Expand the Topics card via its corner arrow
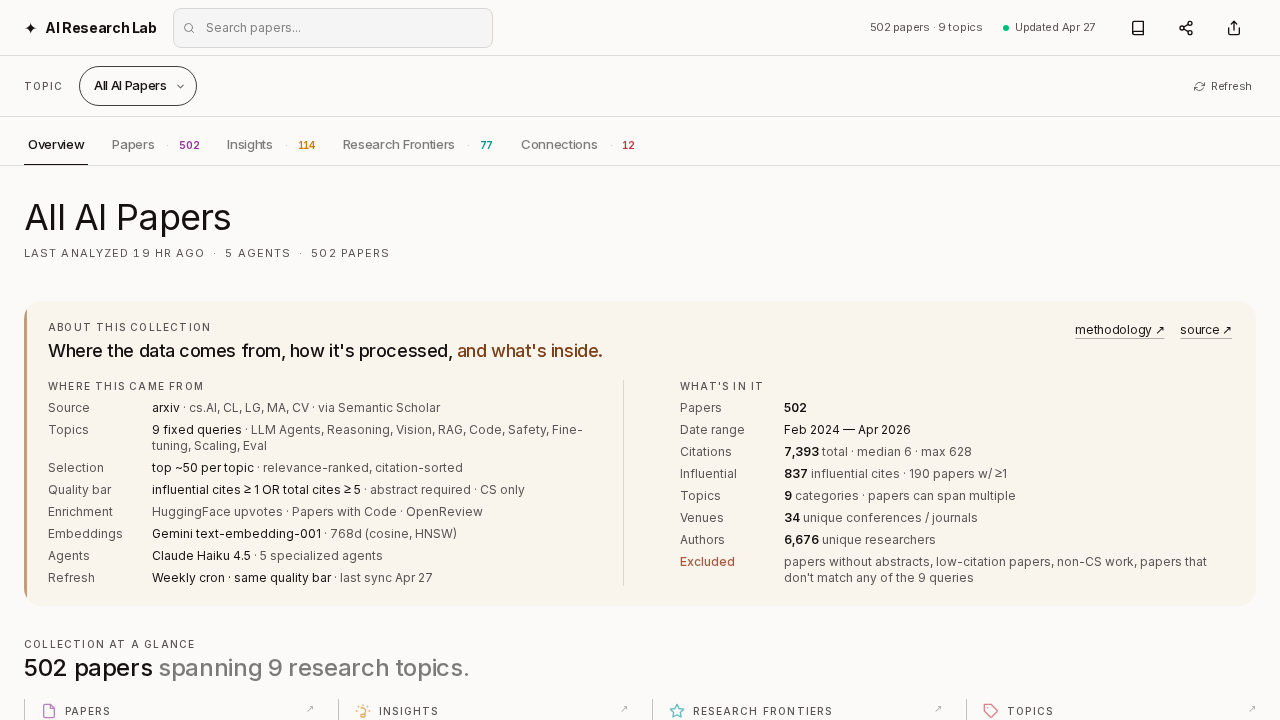The width and height of the screenshot is (1280, 720). point(1254,708)
